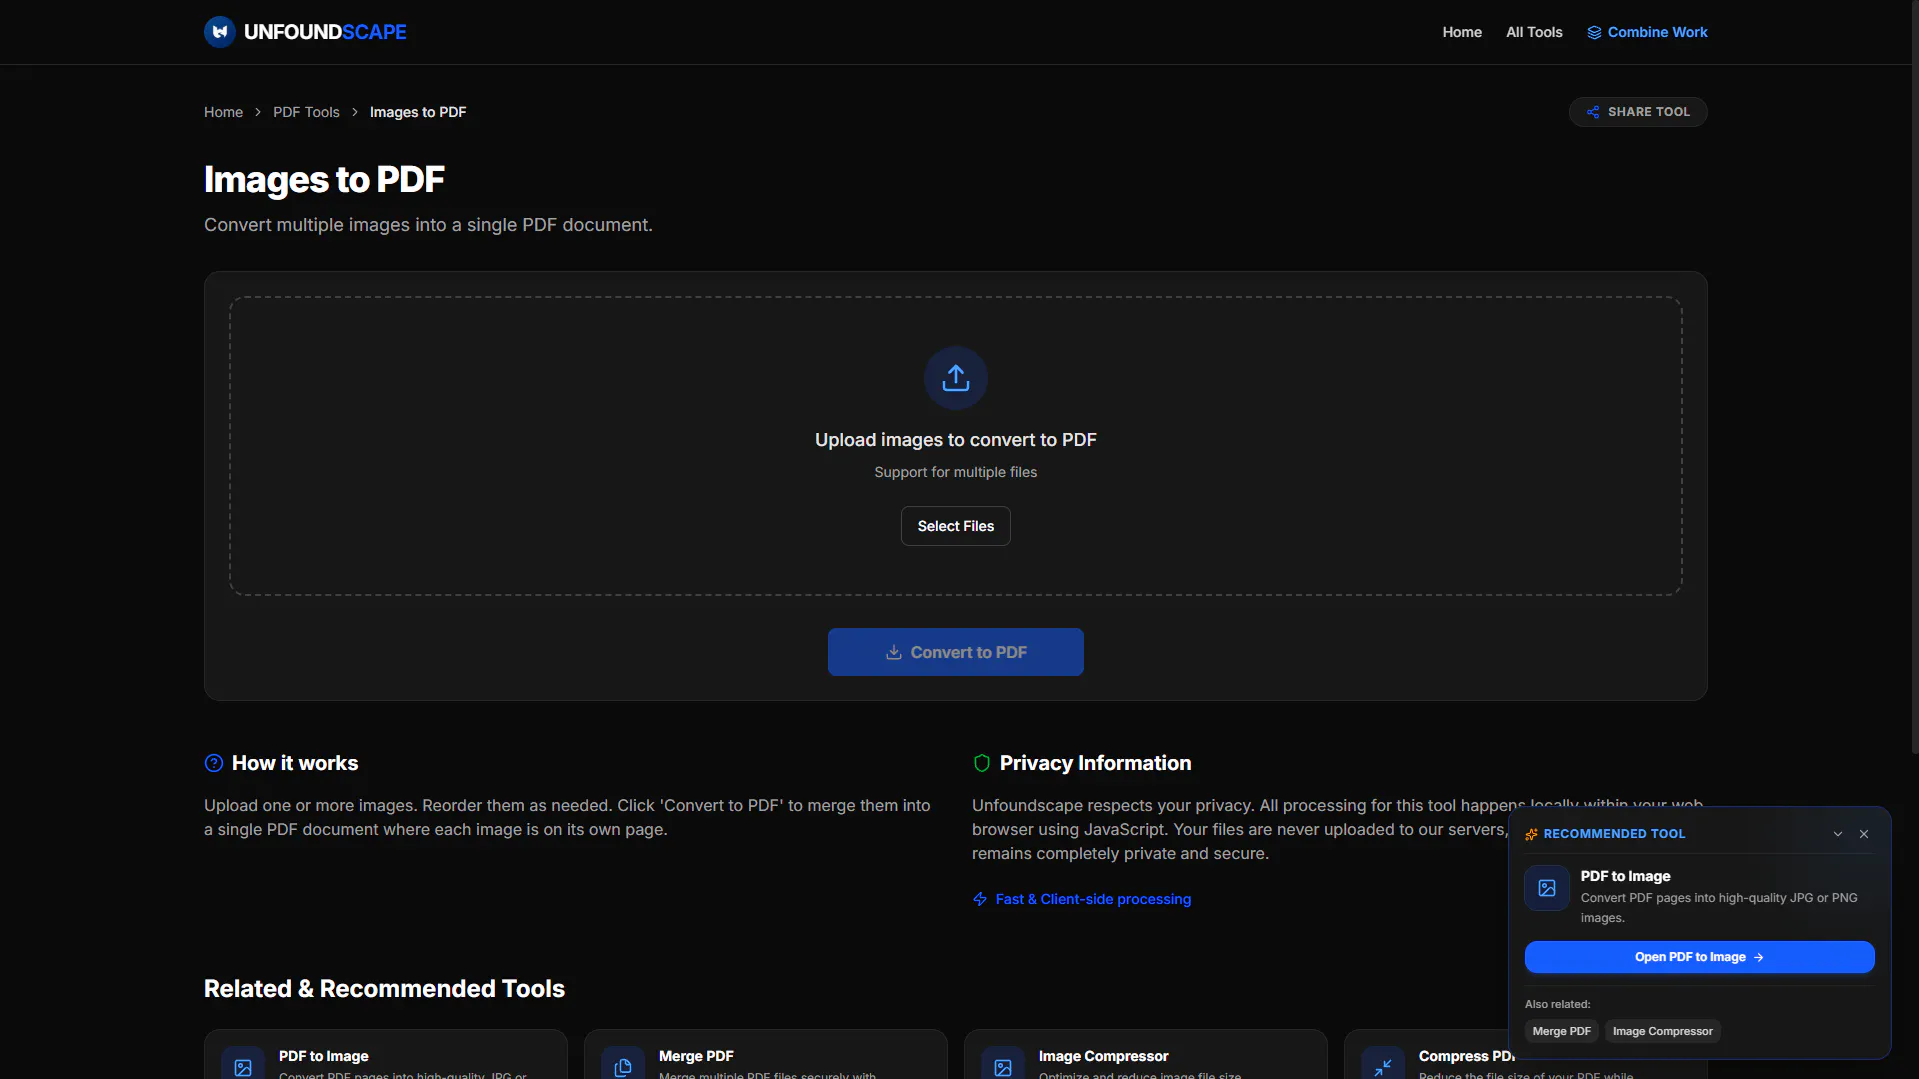This screenshot has width=1919, height=1079.
Task: Click the Share Tool button
Action: pos(1638,112)
